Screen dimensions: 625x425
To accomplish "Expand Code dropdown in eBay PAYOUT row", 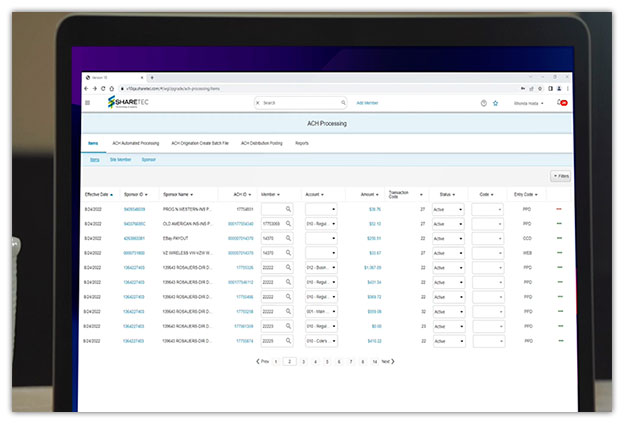I will (499, 238).
